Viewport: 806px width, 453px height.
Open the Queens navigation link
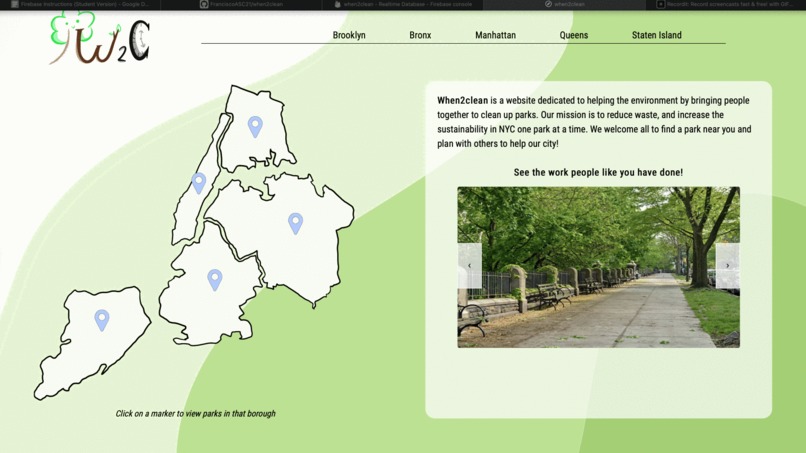coord(574,35)
